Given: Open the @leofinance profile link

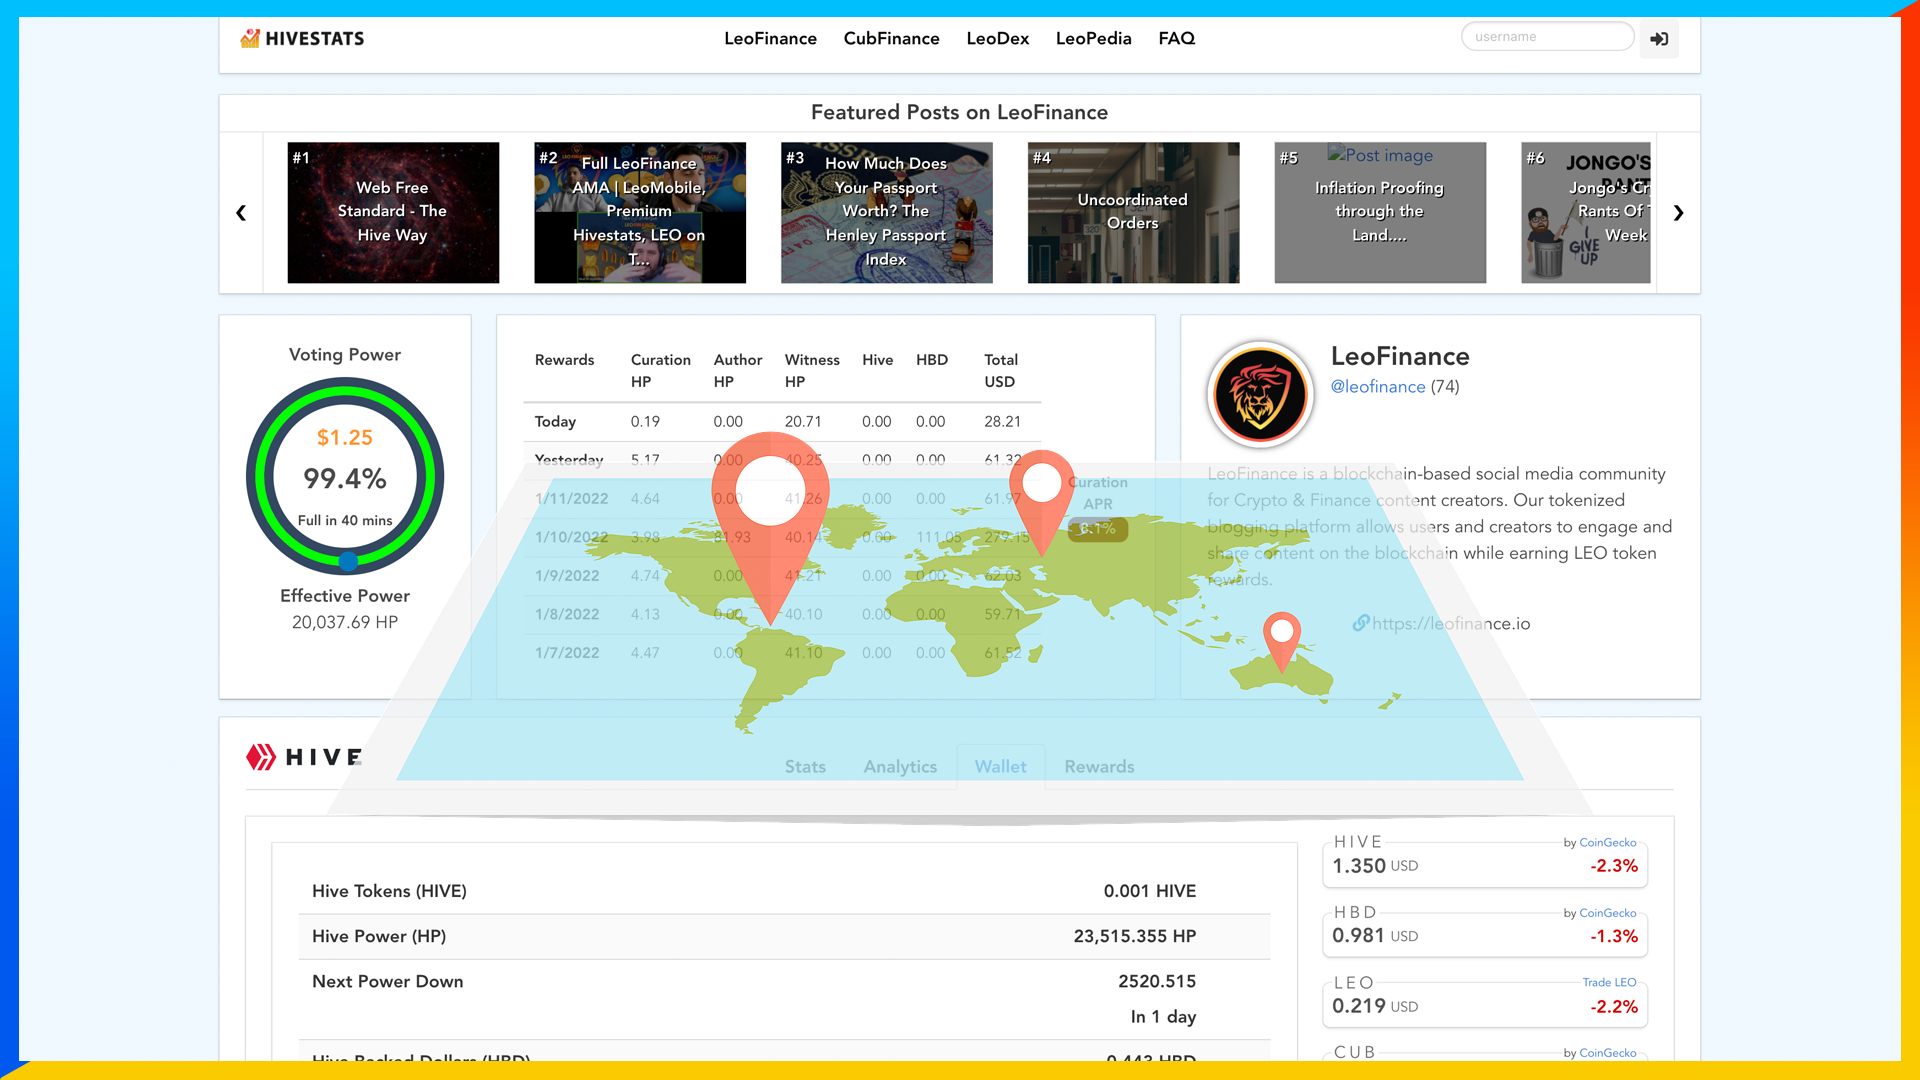Looking at the screenshot, I should tap(1377, 387).
